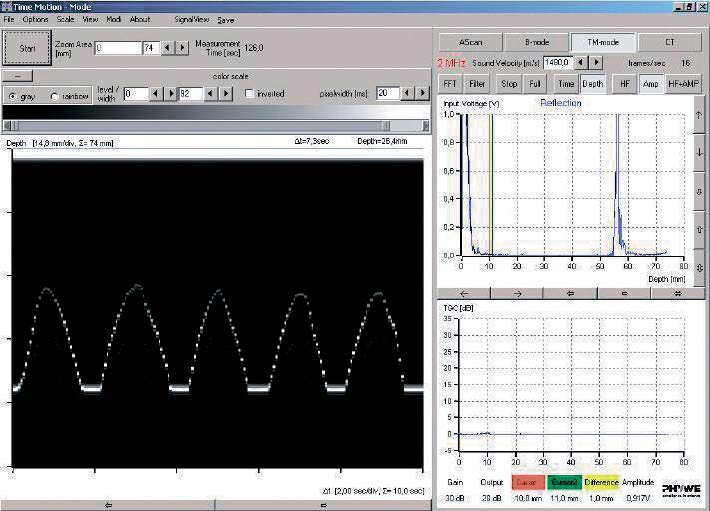Image resolution: width=710 pixels, height=511 pixels.
Task: Click the double-headed arrow below the reflection graph
Action: point(676,293)
